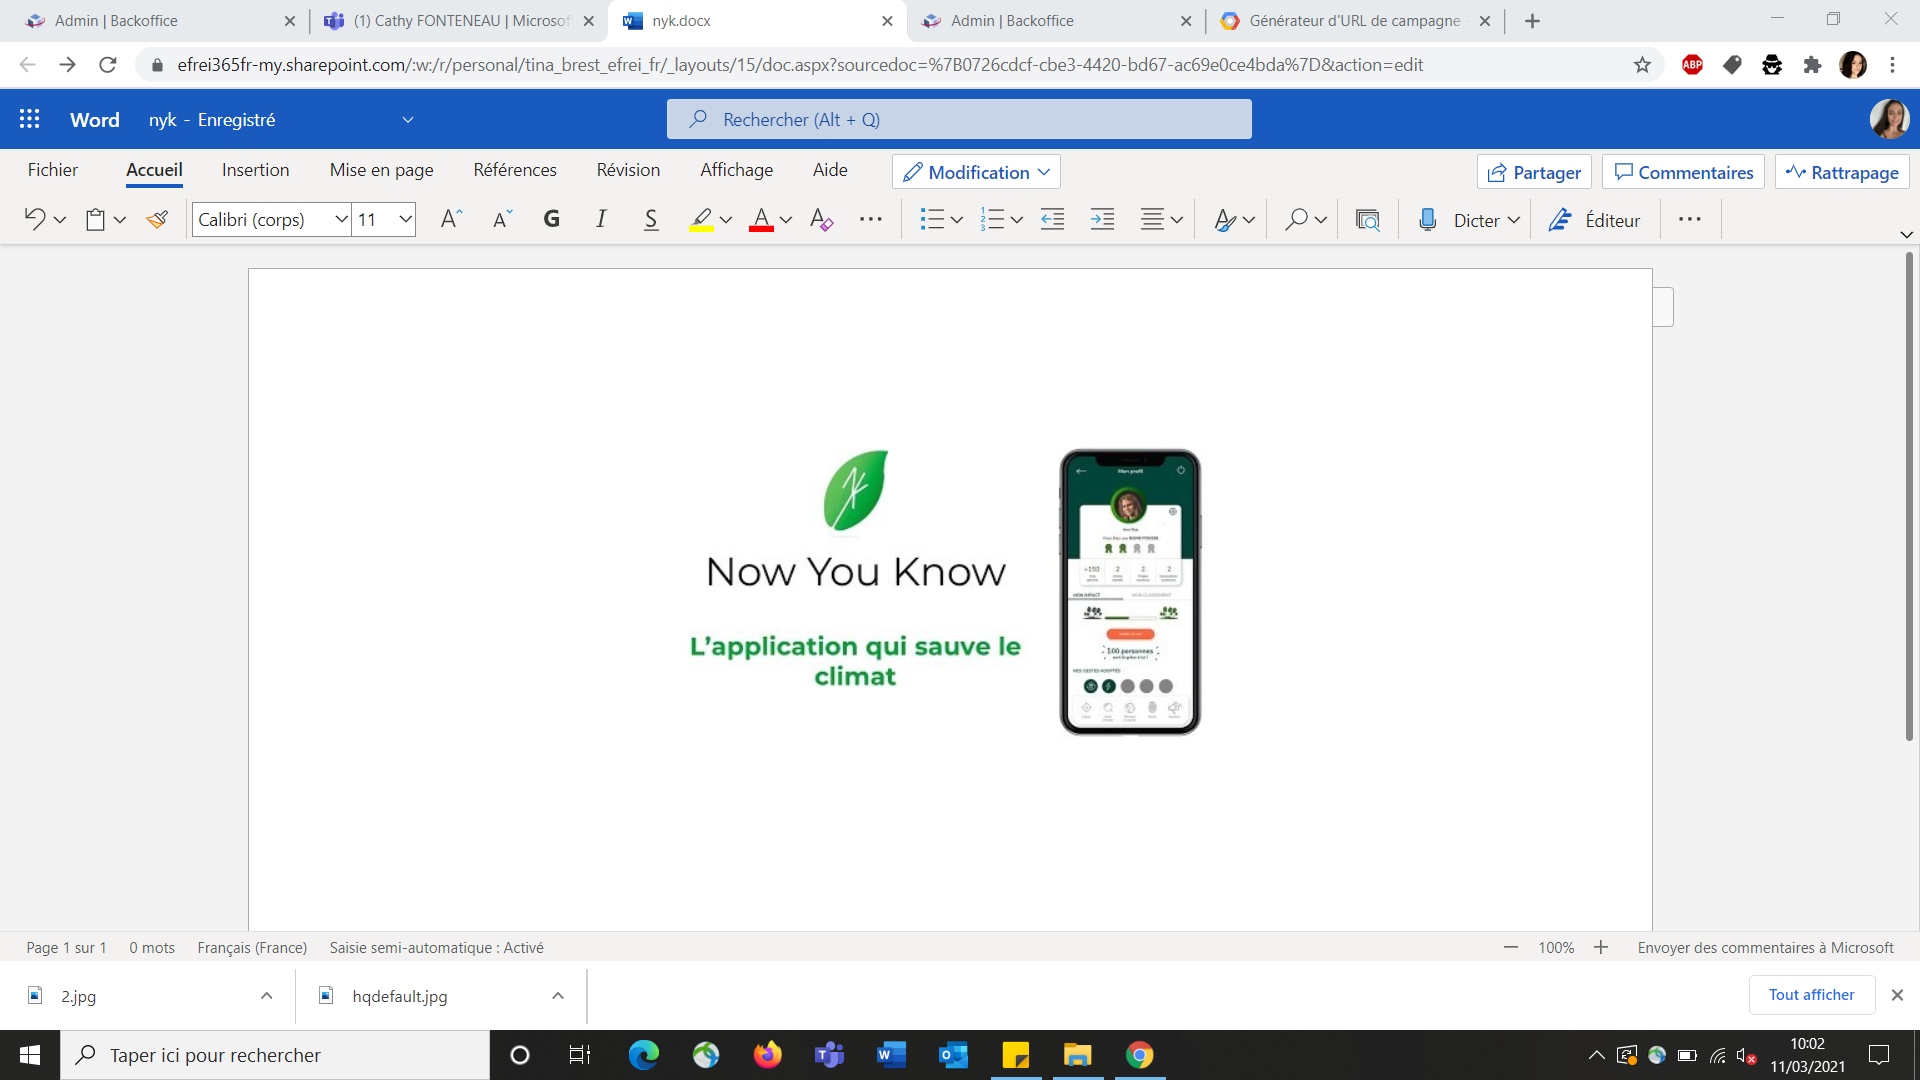Click the Partager button
The height and width of the screenshot is (1080, 1920).
click(x=1534, y=172)
